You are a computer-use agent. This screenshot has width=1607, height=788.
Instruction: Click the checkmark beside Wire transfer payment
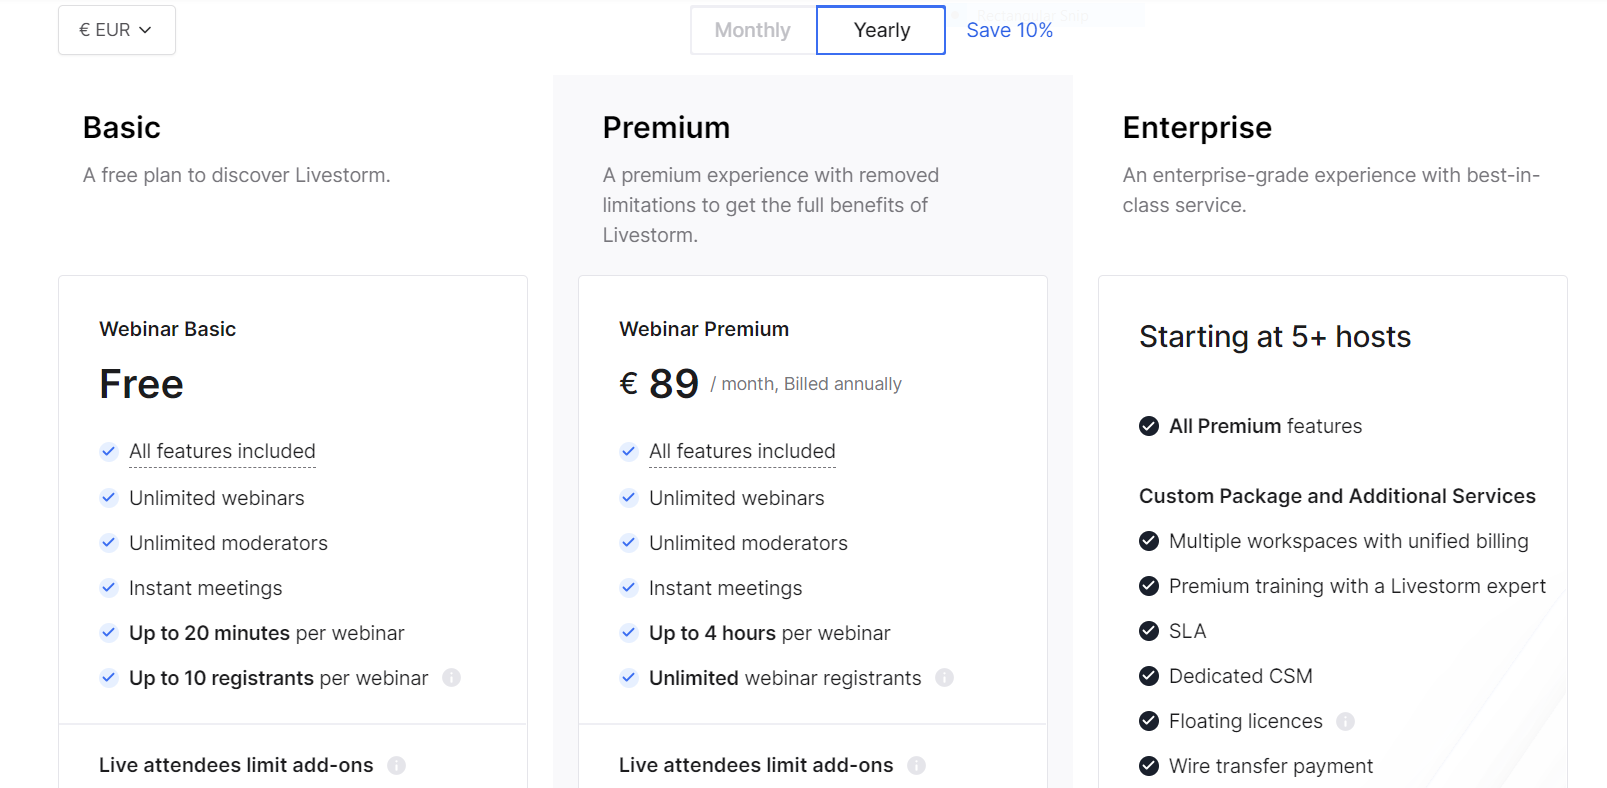[x=1149, y=766]
